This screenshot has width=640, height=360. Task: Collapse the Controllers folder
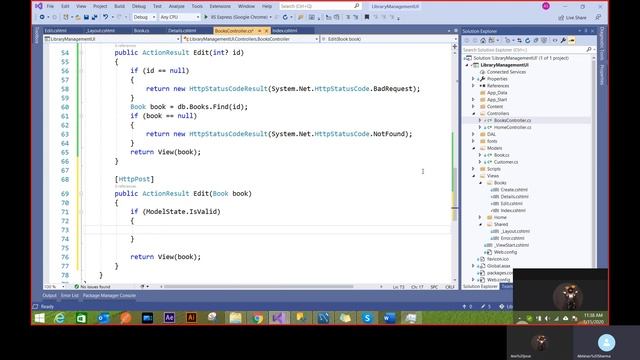point(473,113)
